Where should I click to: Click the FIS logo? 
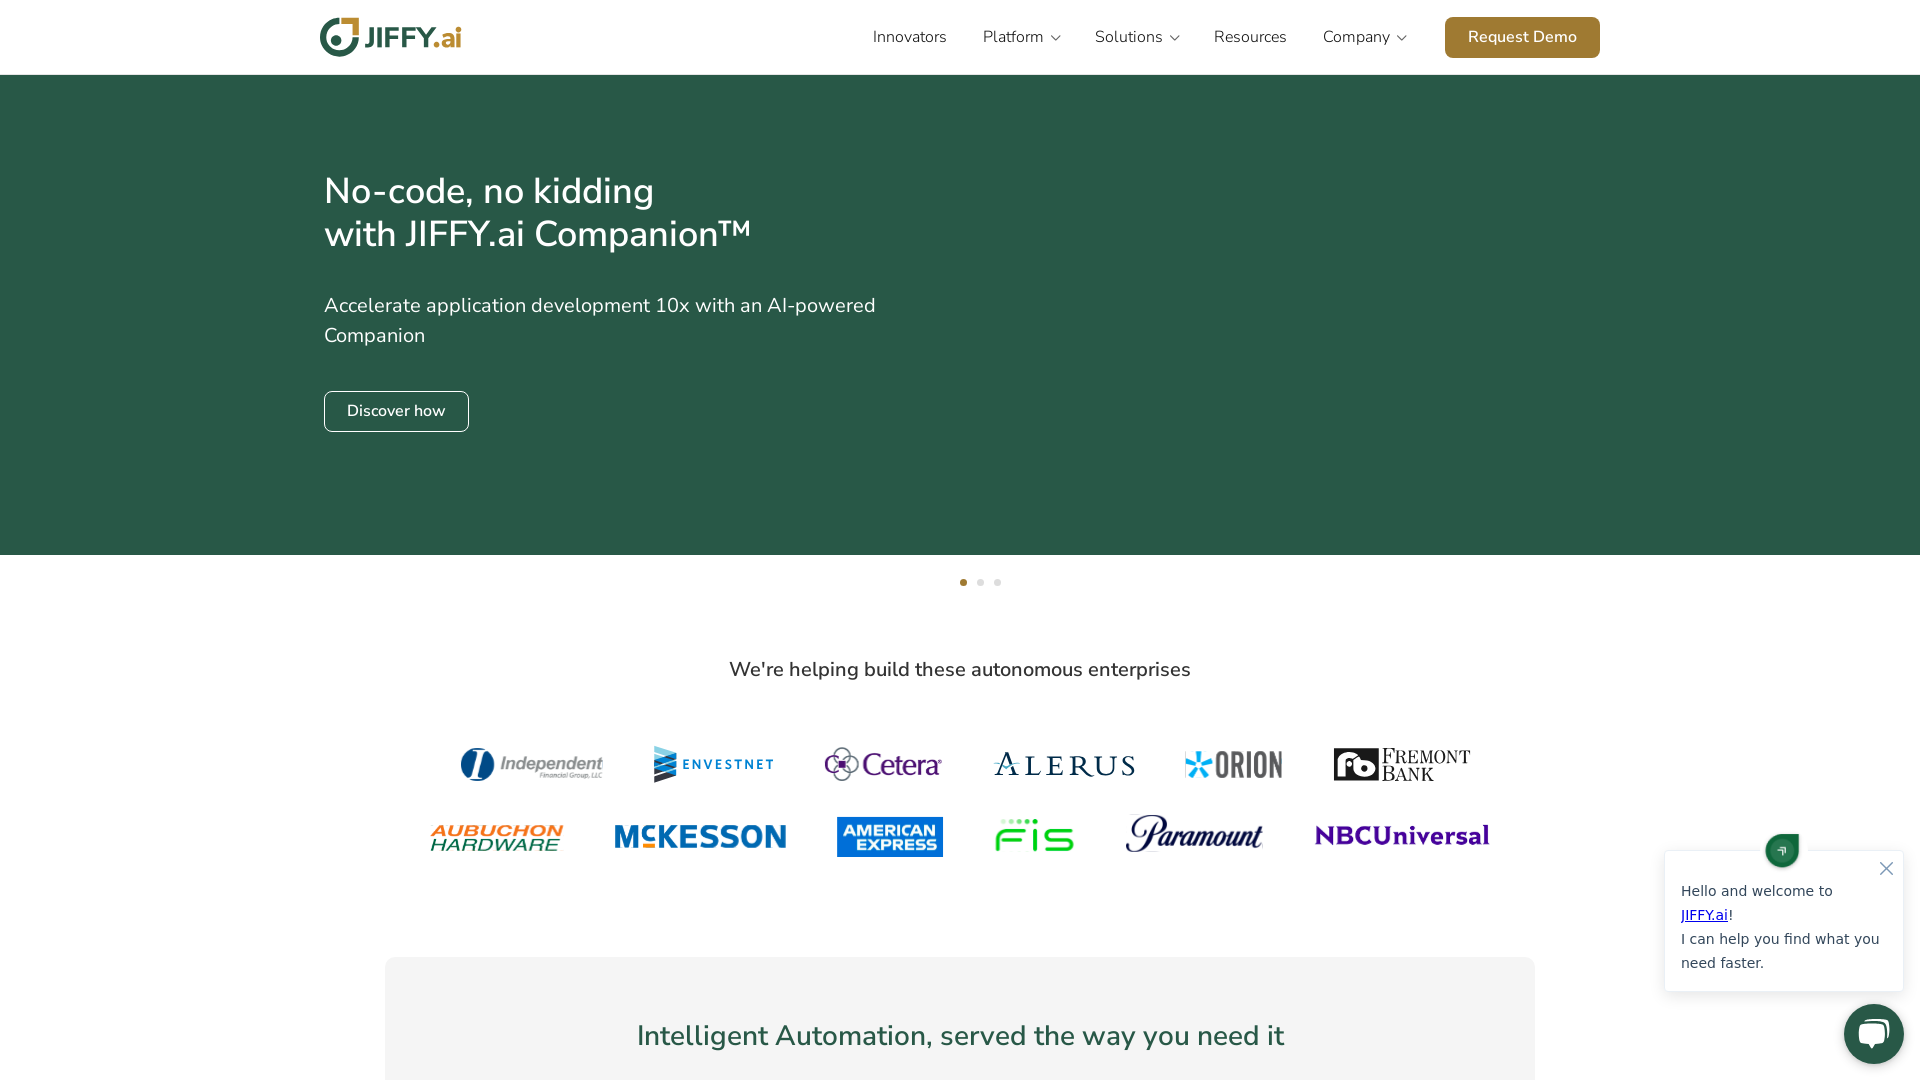tap(1034, 836)
